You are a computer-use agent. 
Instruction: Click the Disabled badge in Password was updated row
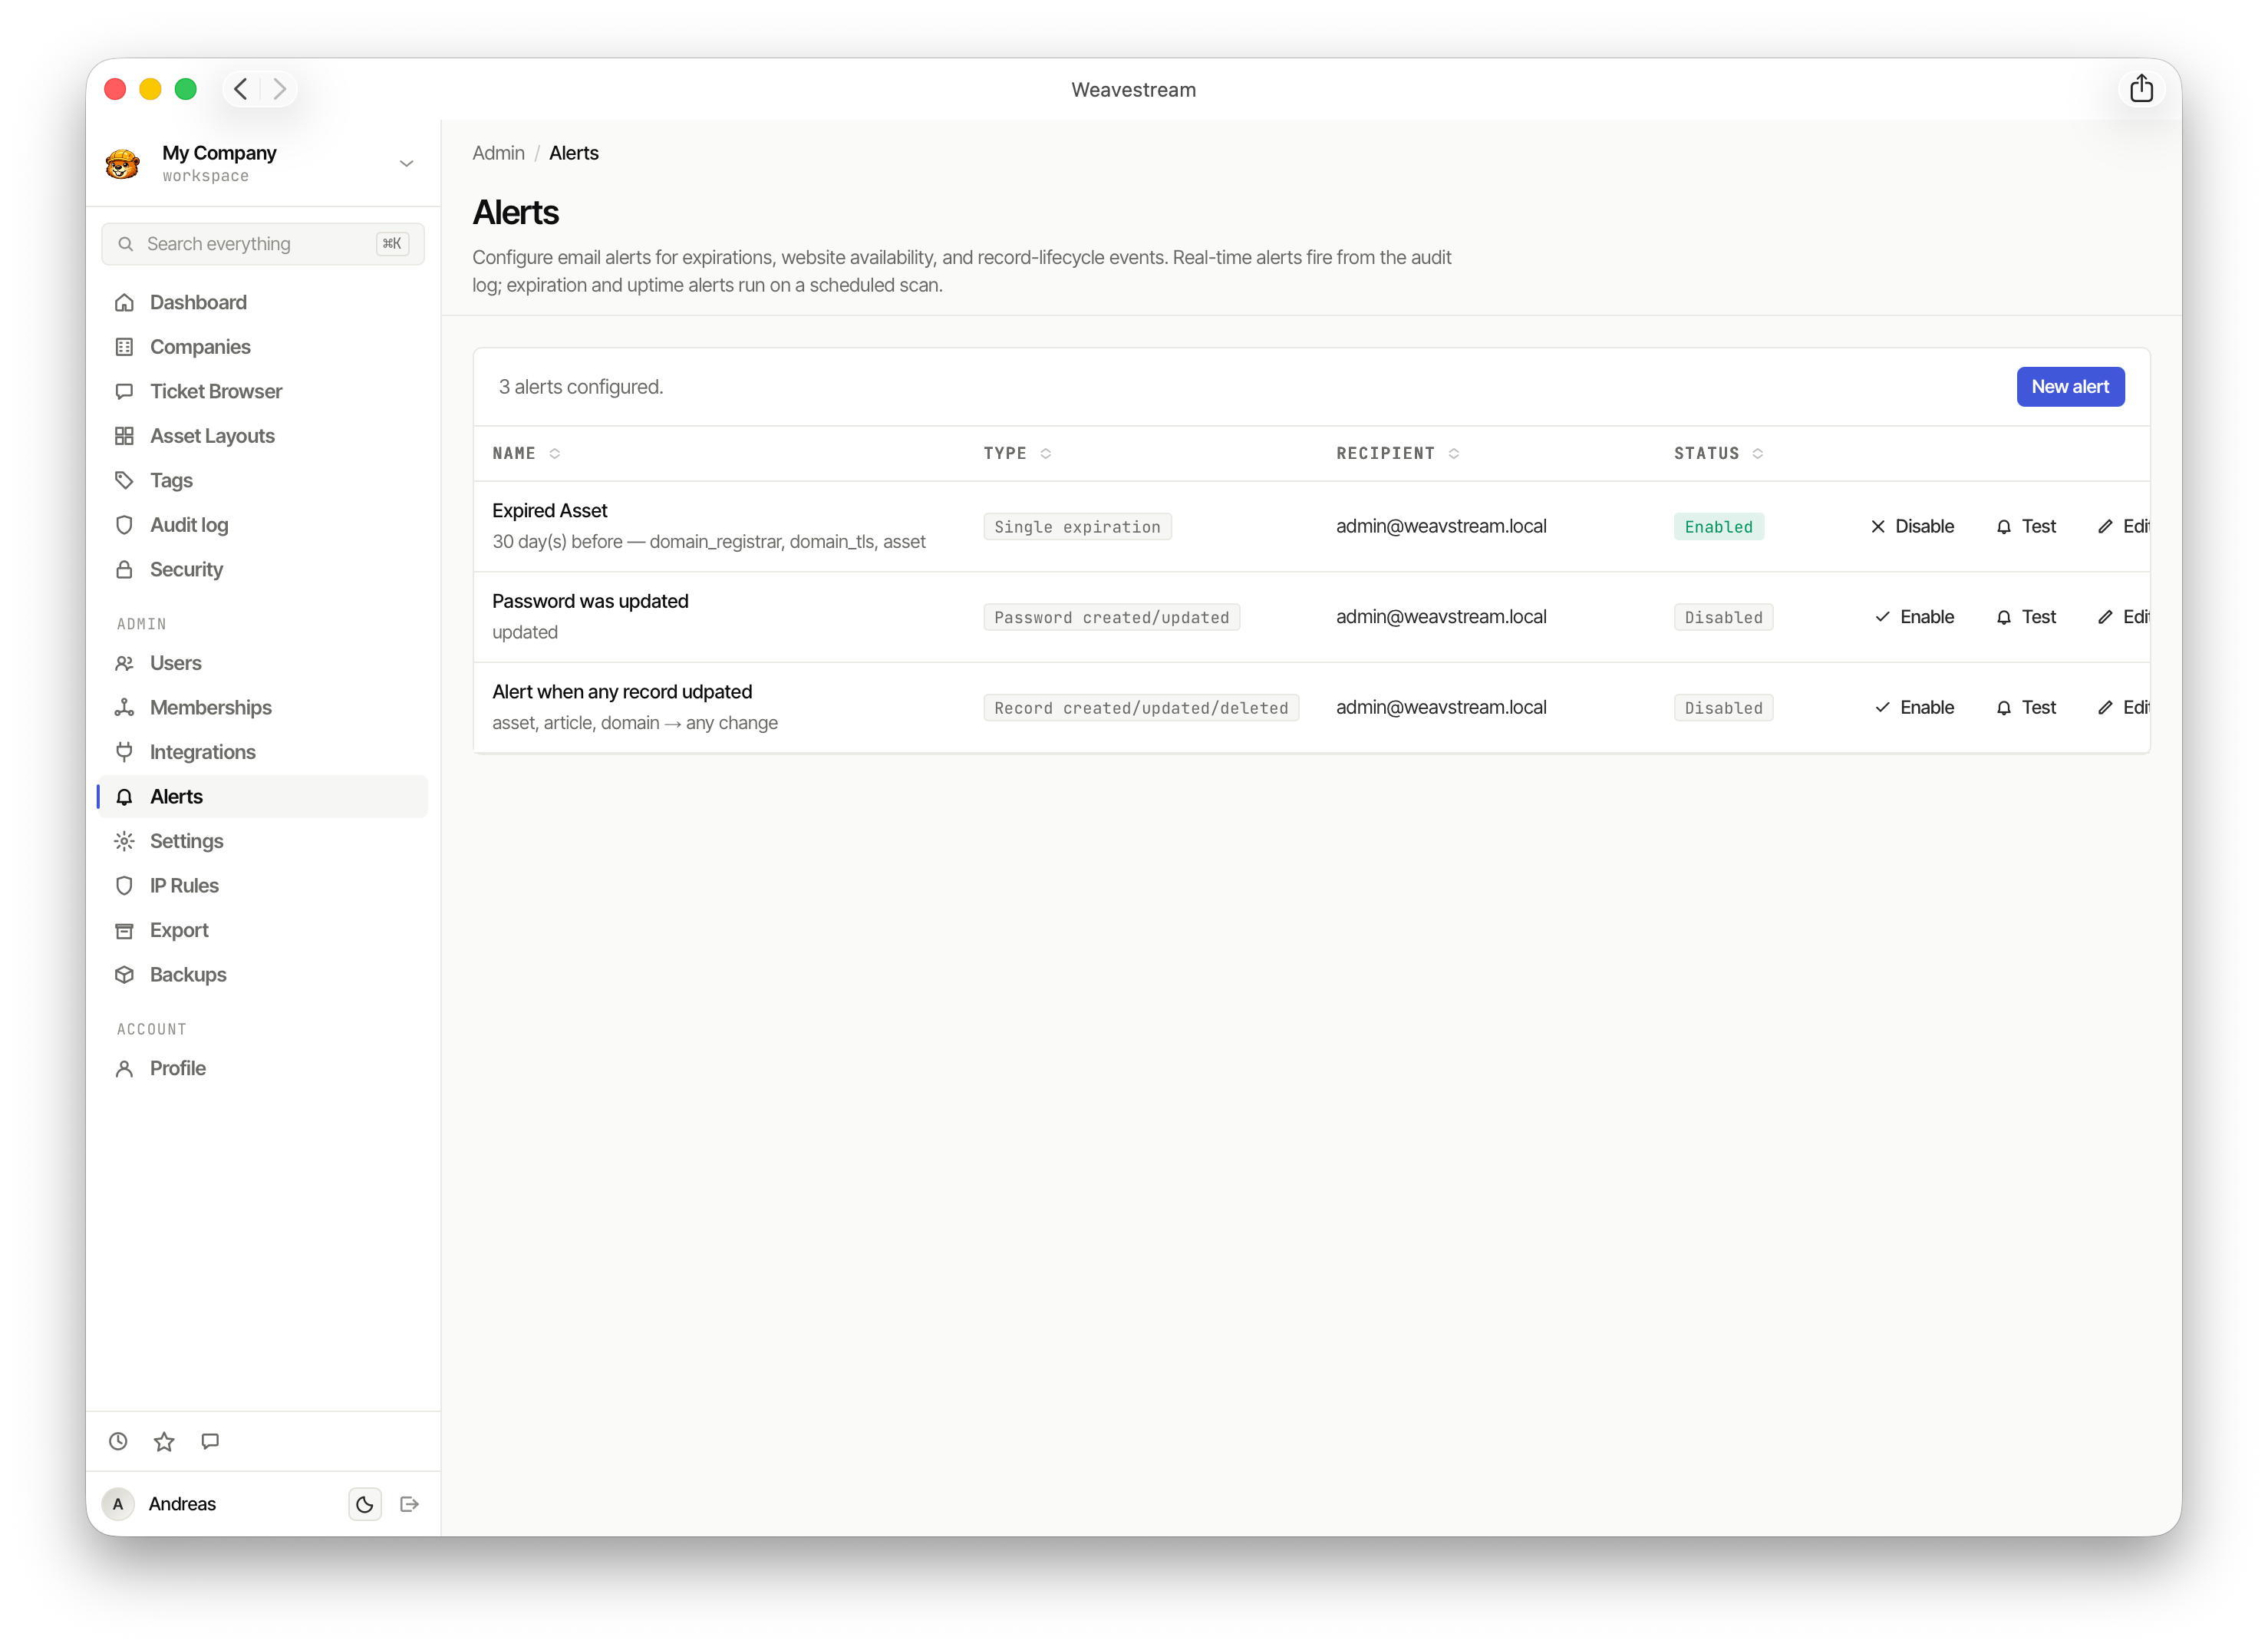pos(1723,617)
